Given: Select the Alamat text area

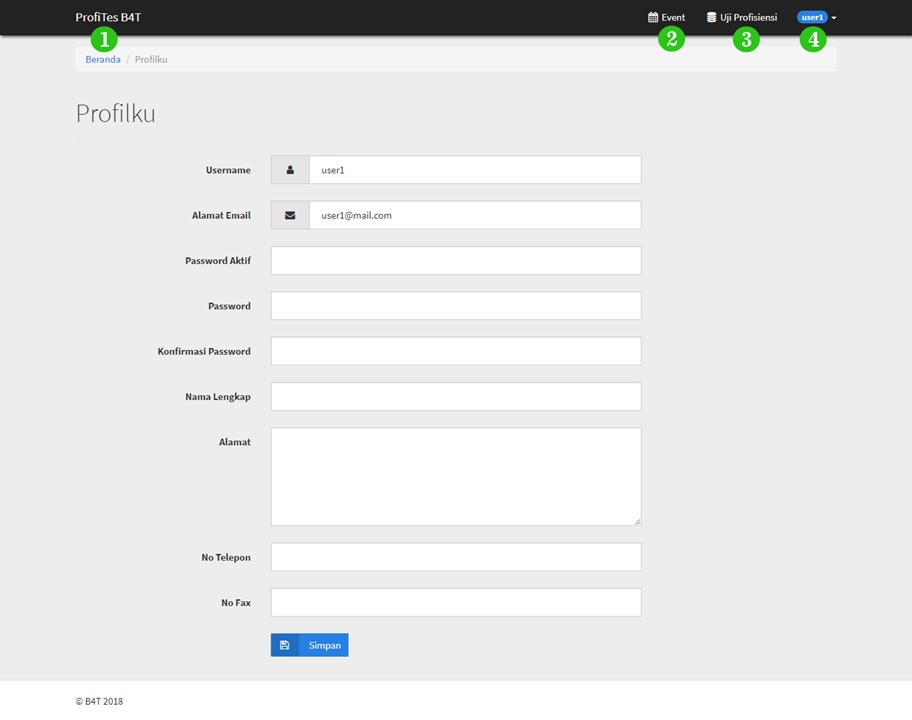Looking at the screenshot, I should (x=455, y=476).
